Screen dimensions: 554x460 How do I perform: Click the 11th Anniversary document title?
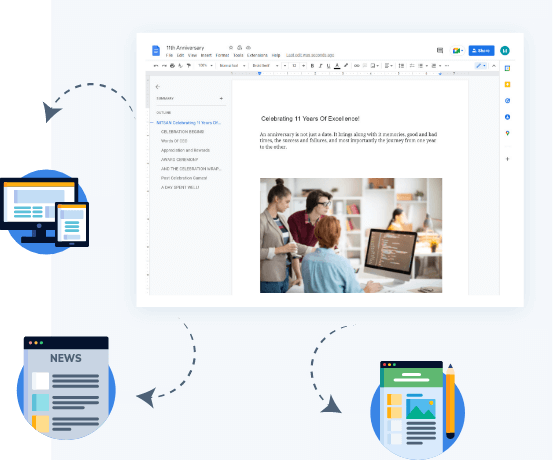(185, 48)
